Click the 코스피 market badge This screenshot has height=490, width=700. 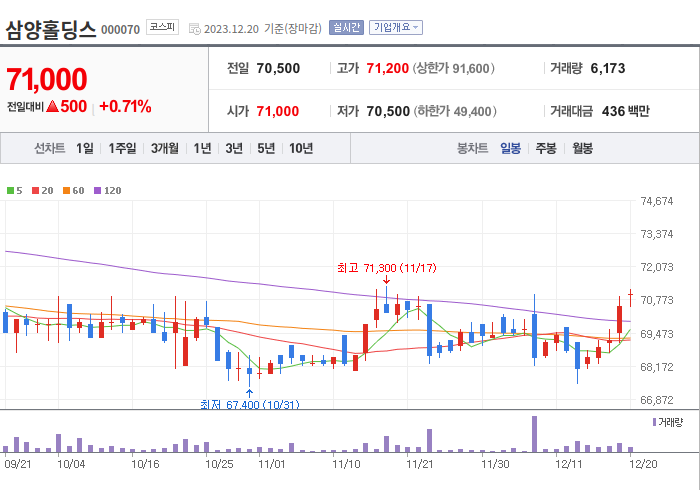[x=162, y=27]
